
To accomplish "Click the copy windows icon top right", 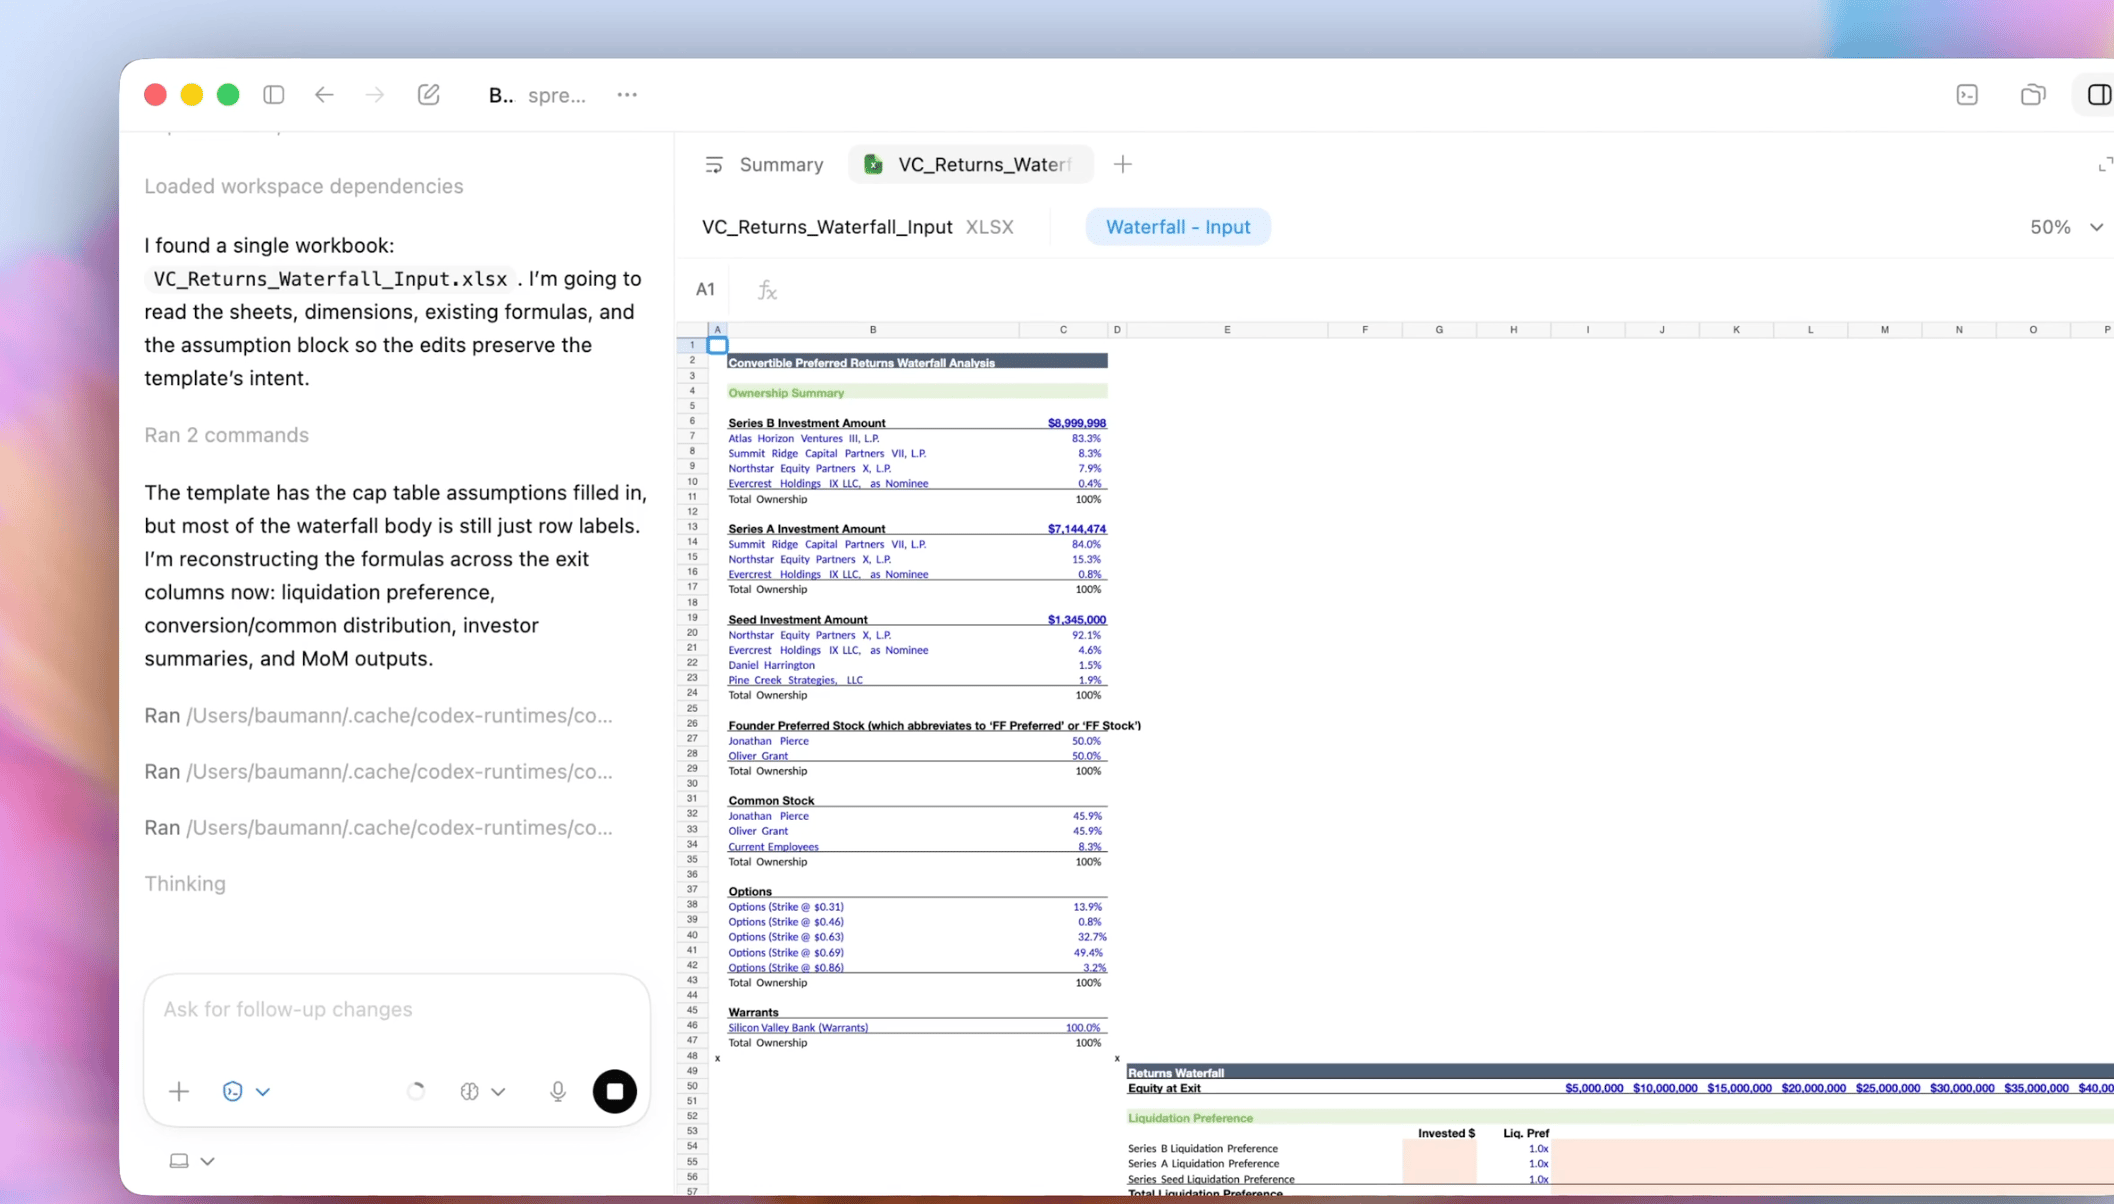I will point(2033,95).
